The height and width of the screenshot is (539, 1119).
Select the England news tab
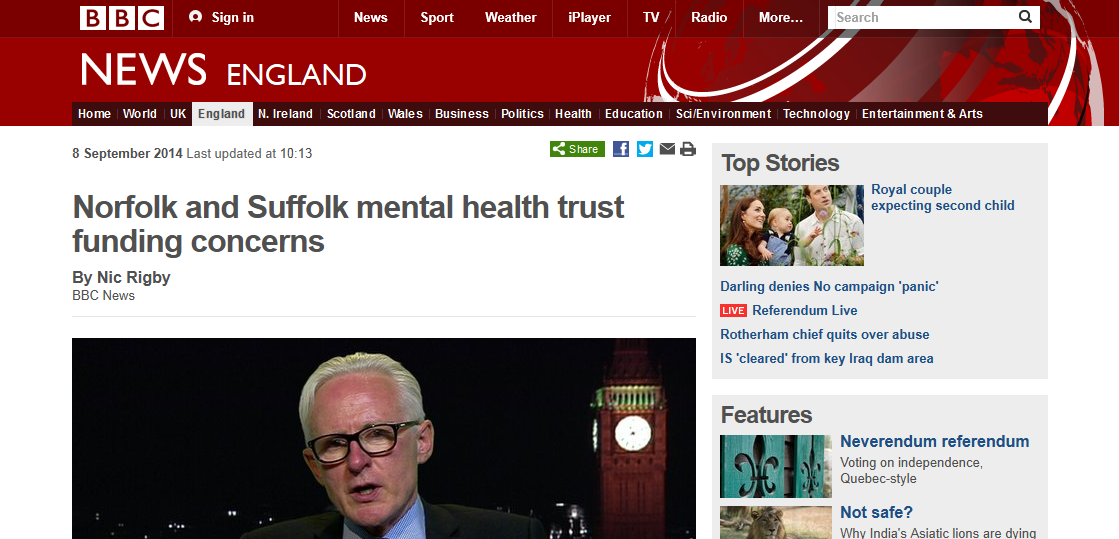coord(222,114)
